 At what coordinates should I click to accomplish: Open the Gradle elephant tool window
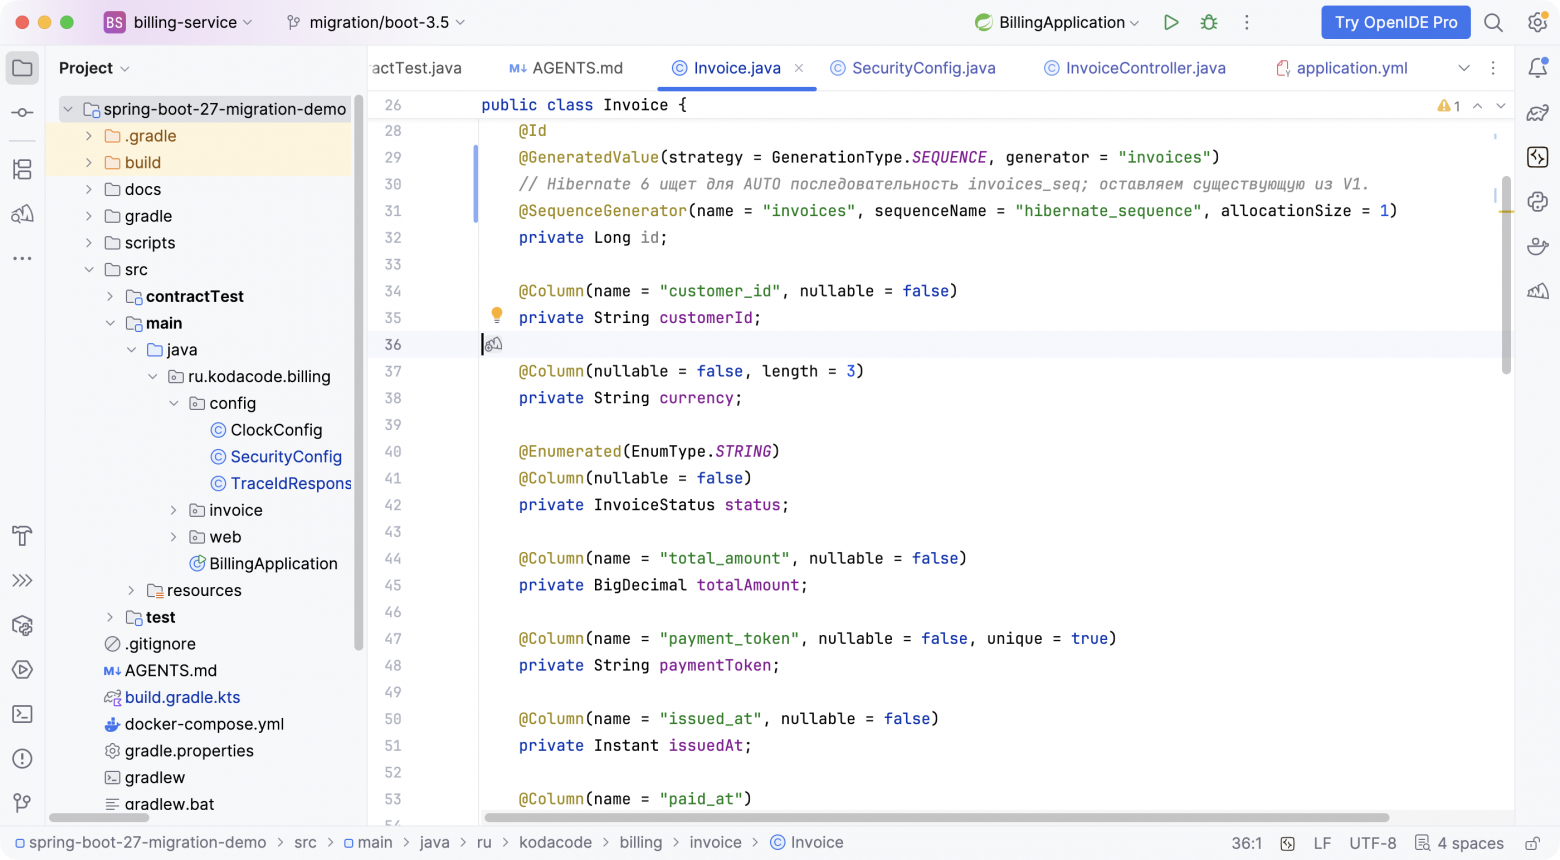click(1538, 113)
